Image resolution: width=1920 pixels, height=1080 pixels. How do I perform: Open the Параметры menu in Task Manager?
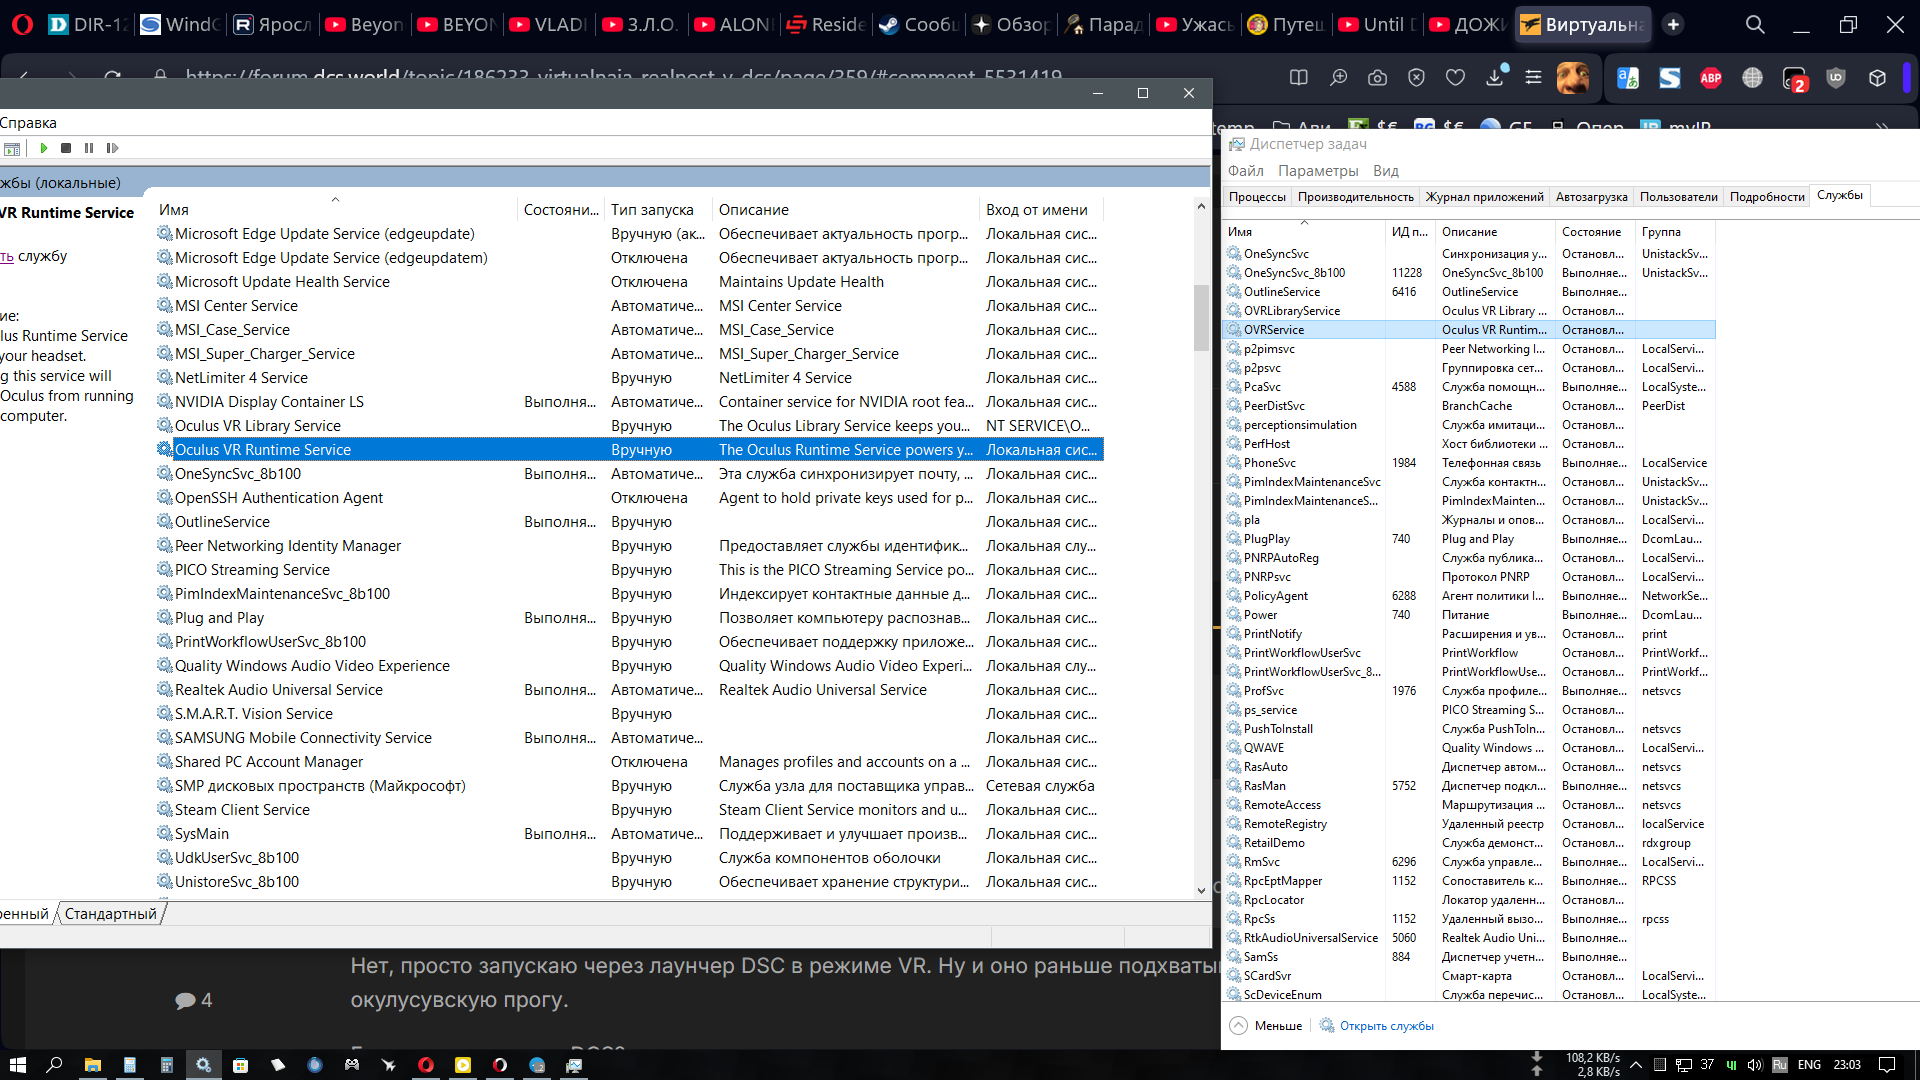[x=1318, y=171]
